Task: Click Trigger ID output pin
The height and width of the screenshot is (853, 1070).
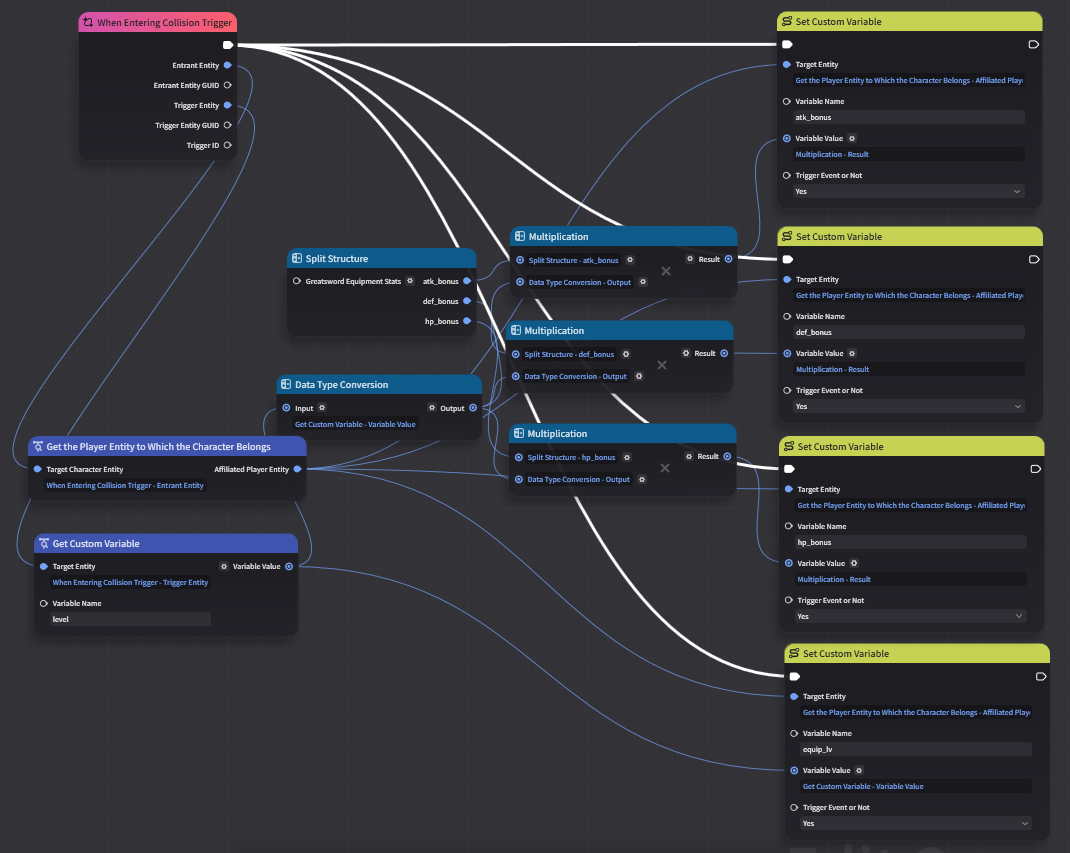Action: (228, 145)
